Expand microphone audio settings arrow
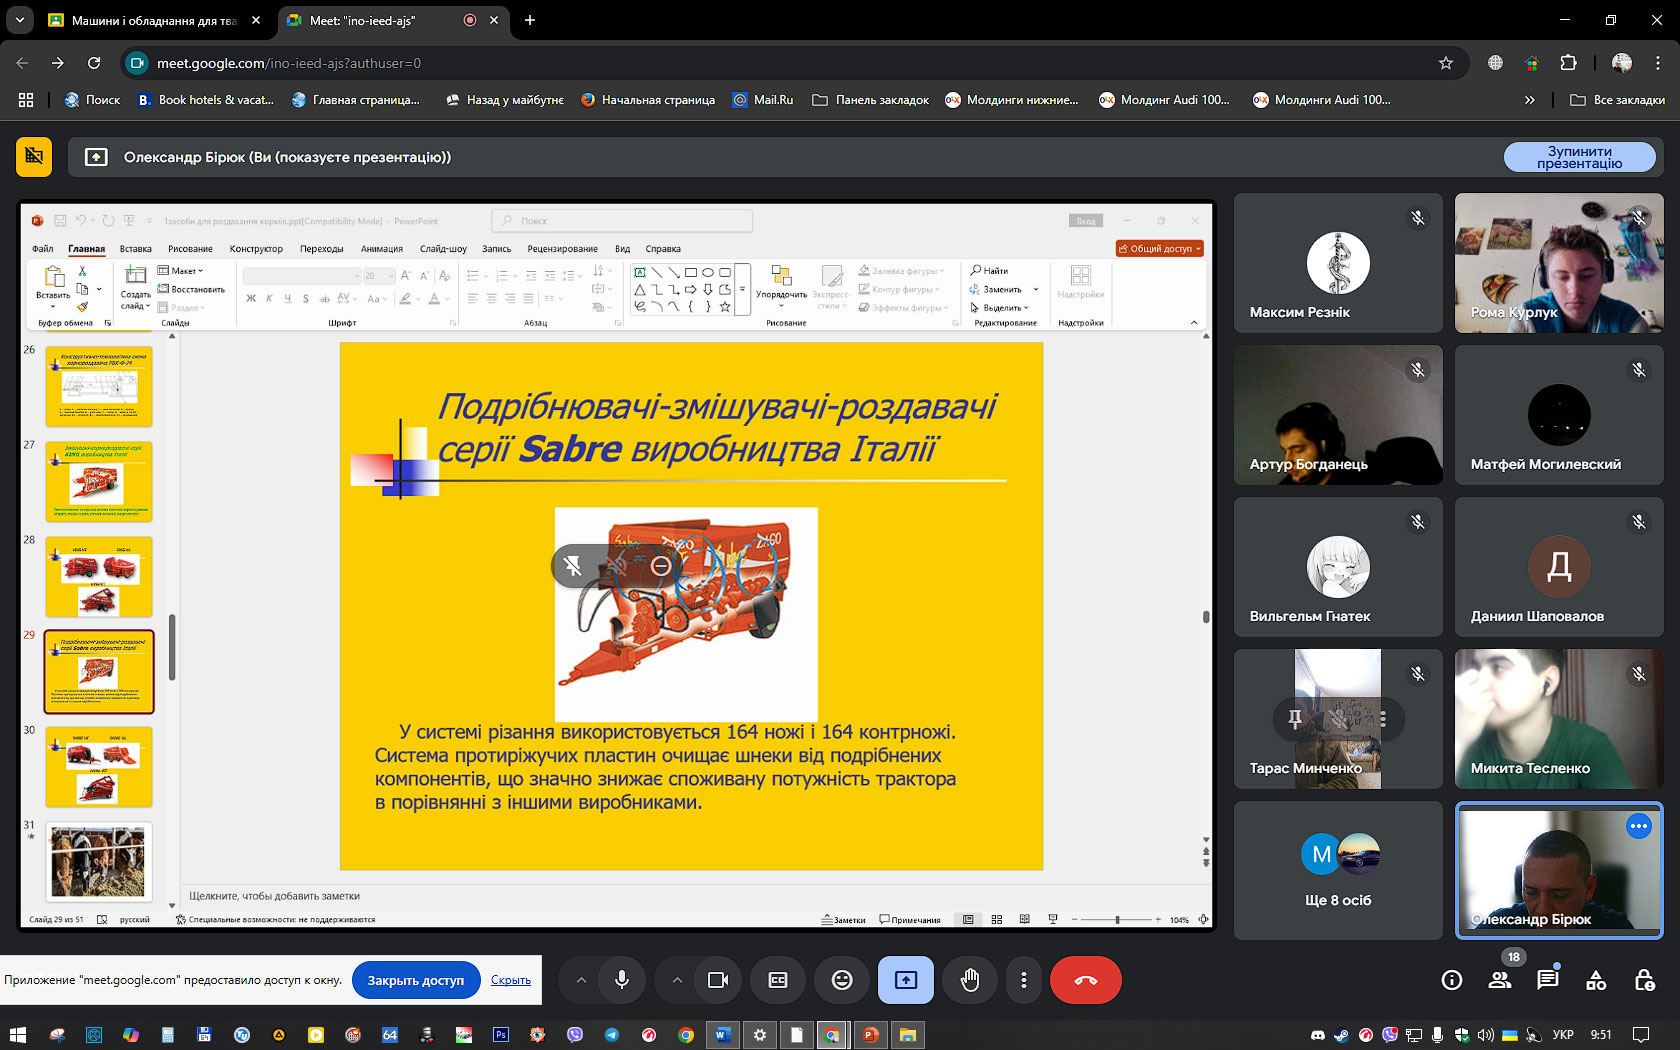The width and height of the screenshot is (1680, 1050). 581,980
